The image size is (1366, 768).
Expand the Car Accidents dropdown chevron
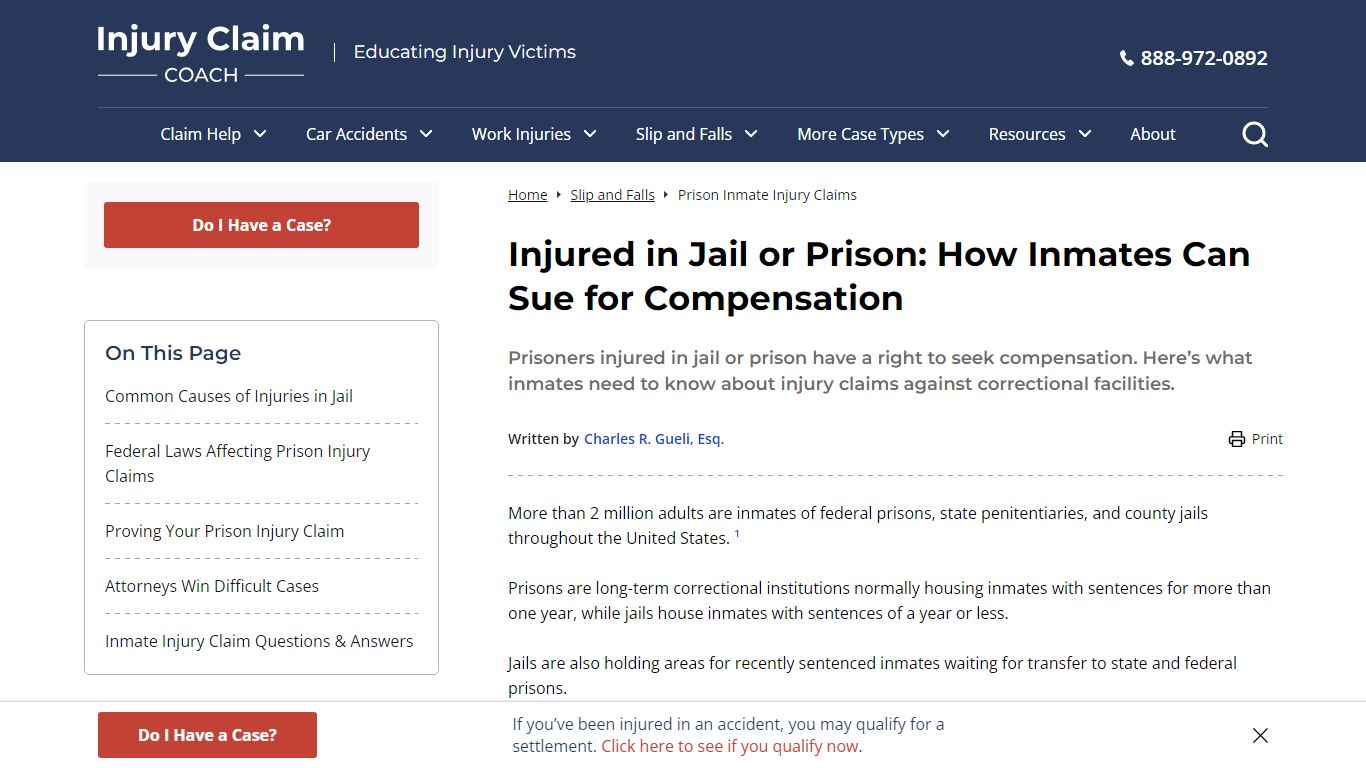[426, 134]
